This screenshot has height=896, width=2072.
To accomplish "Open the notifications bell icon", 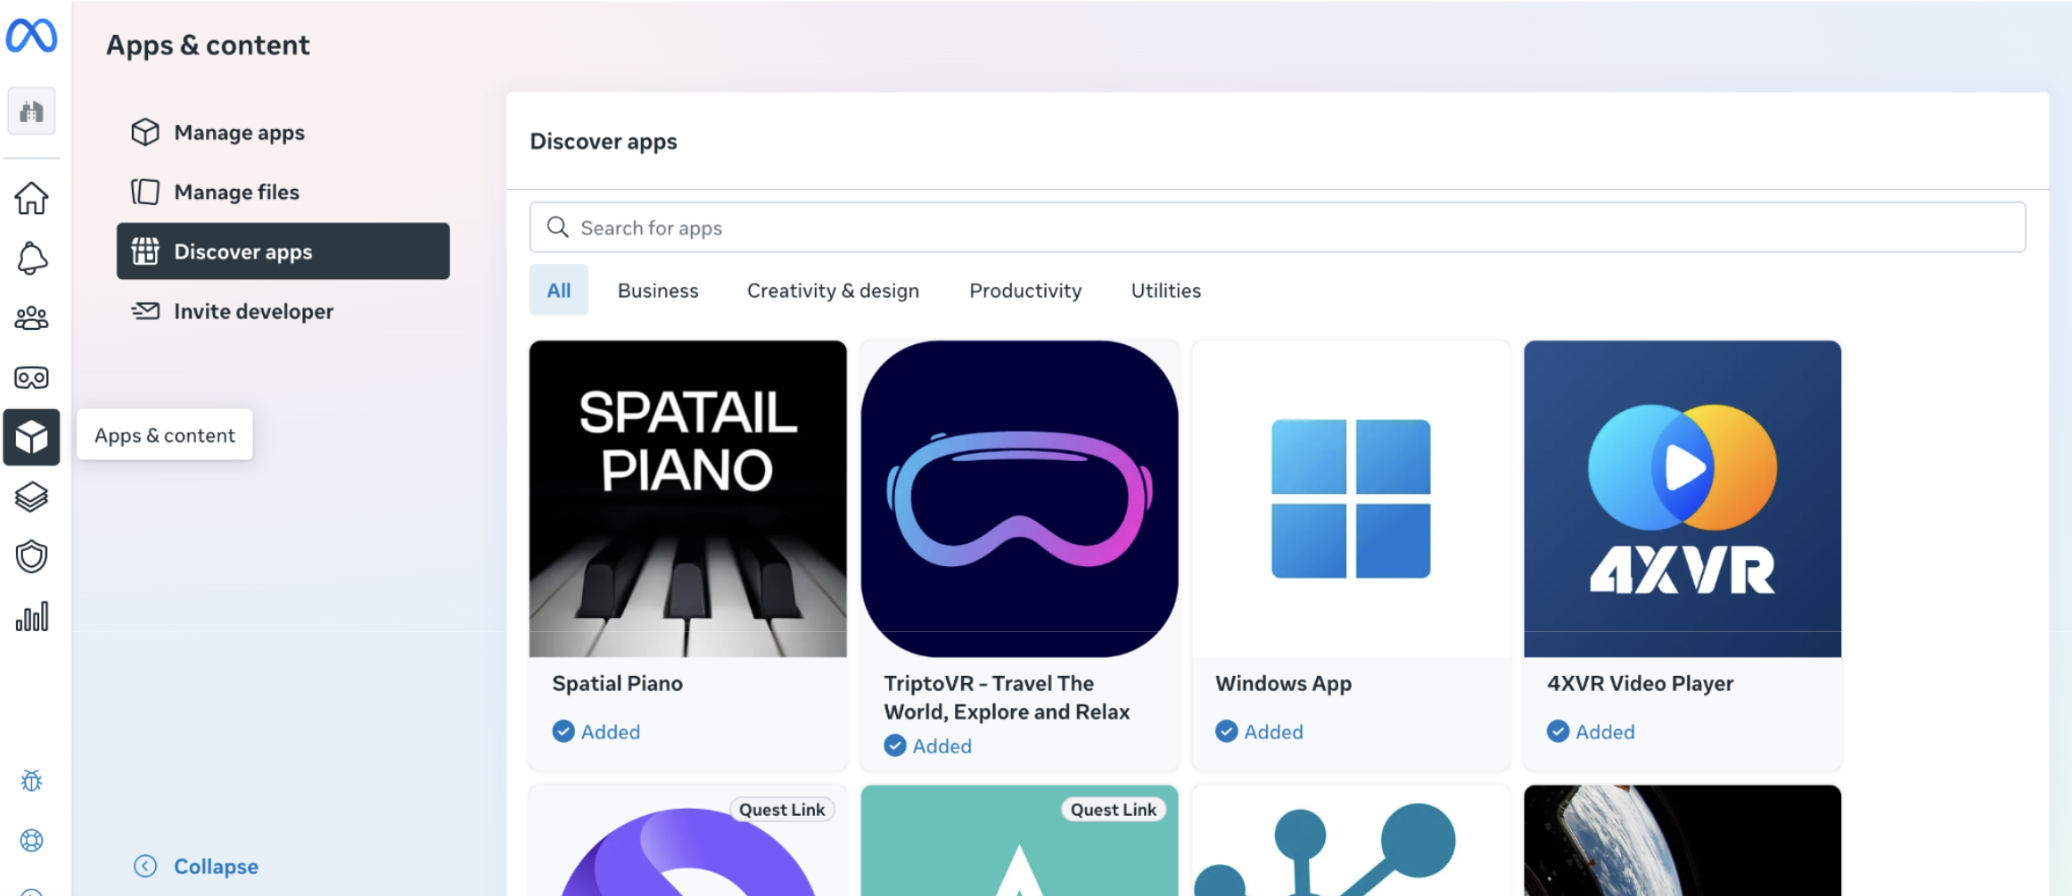I will coord(31,258).
